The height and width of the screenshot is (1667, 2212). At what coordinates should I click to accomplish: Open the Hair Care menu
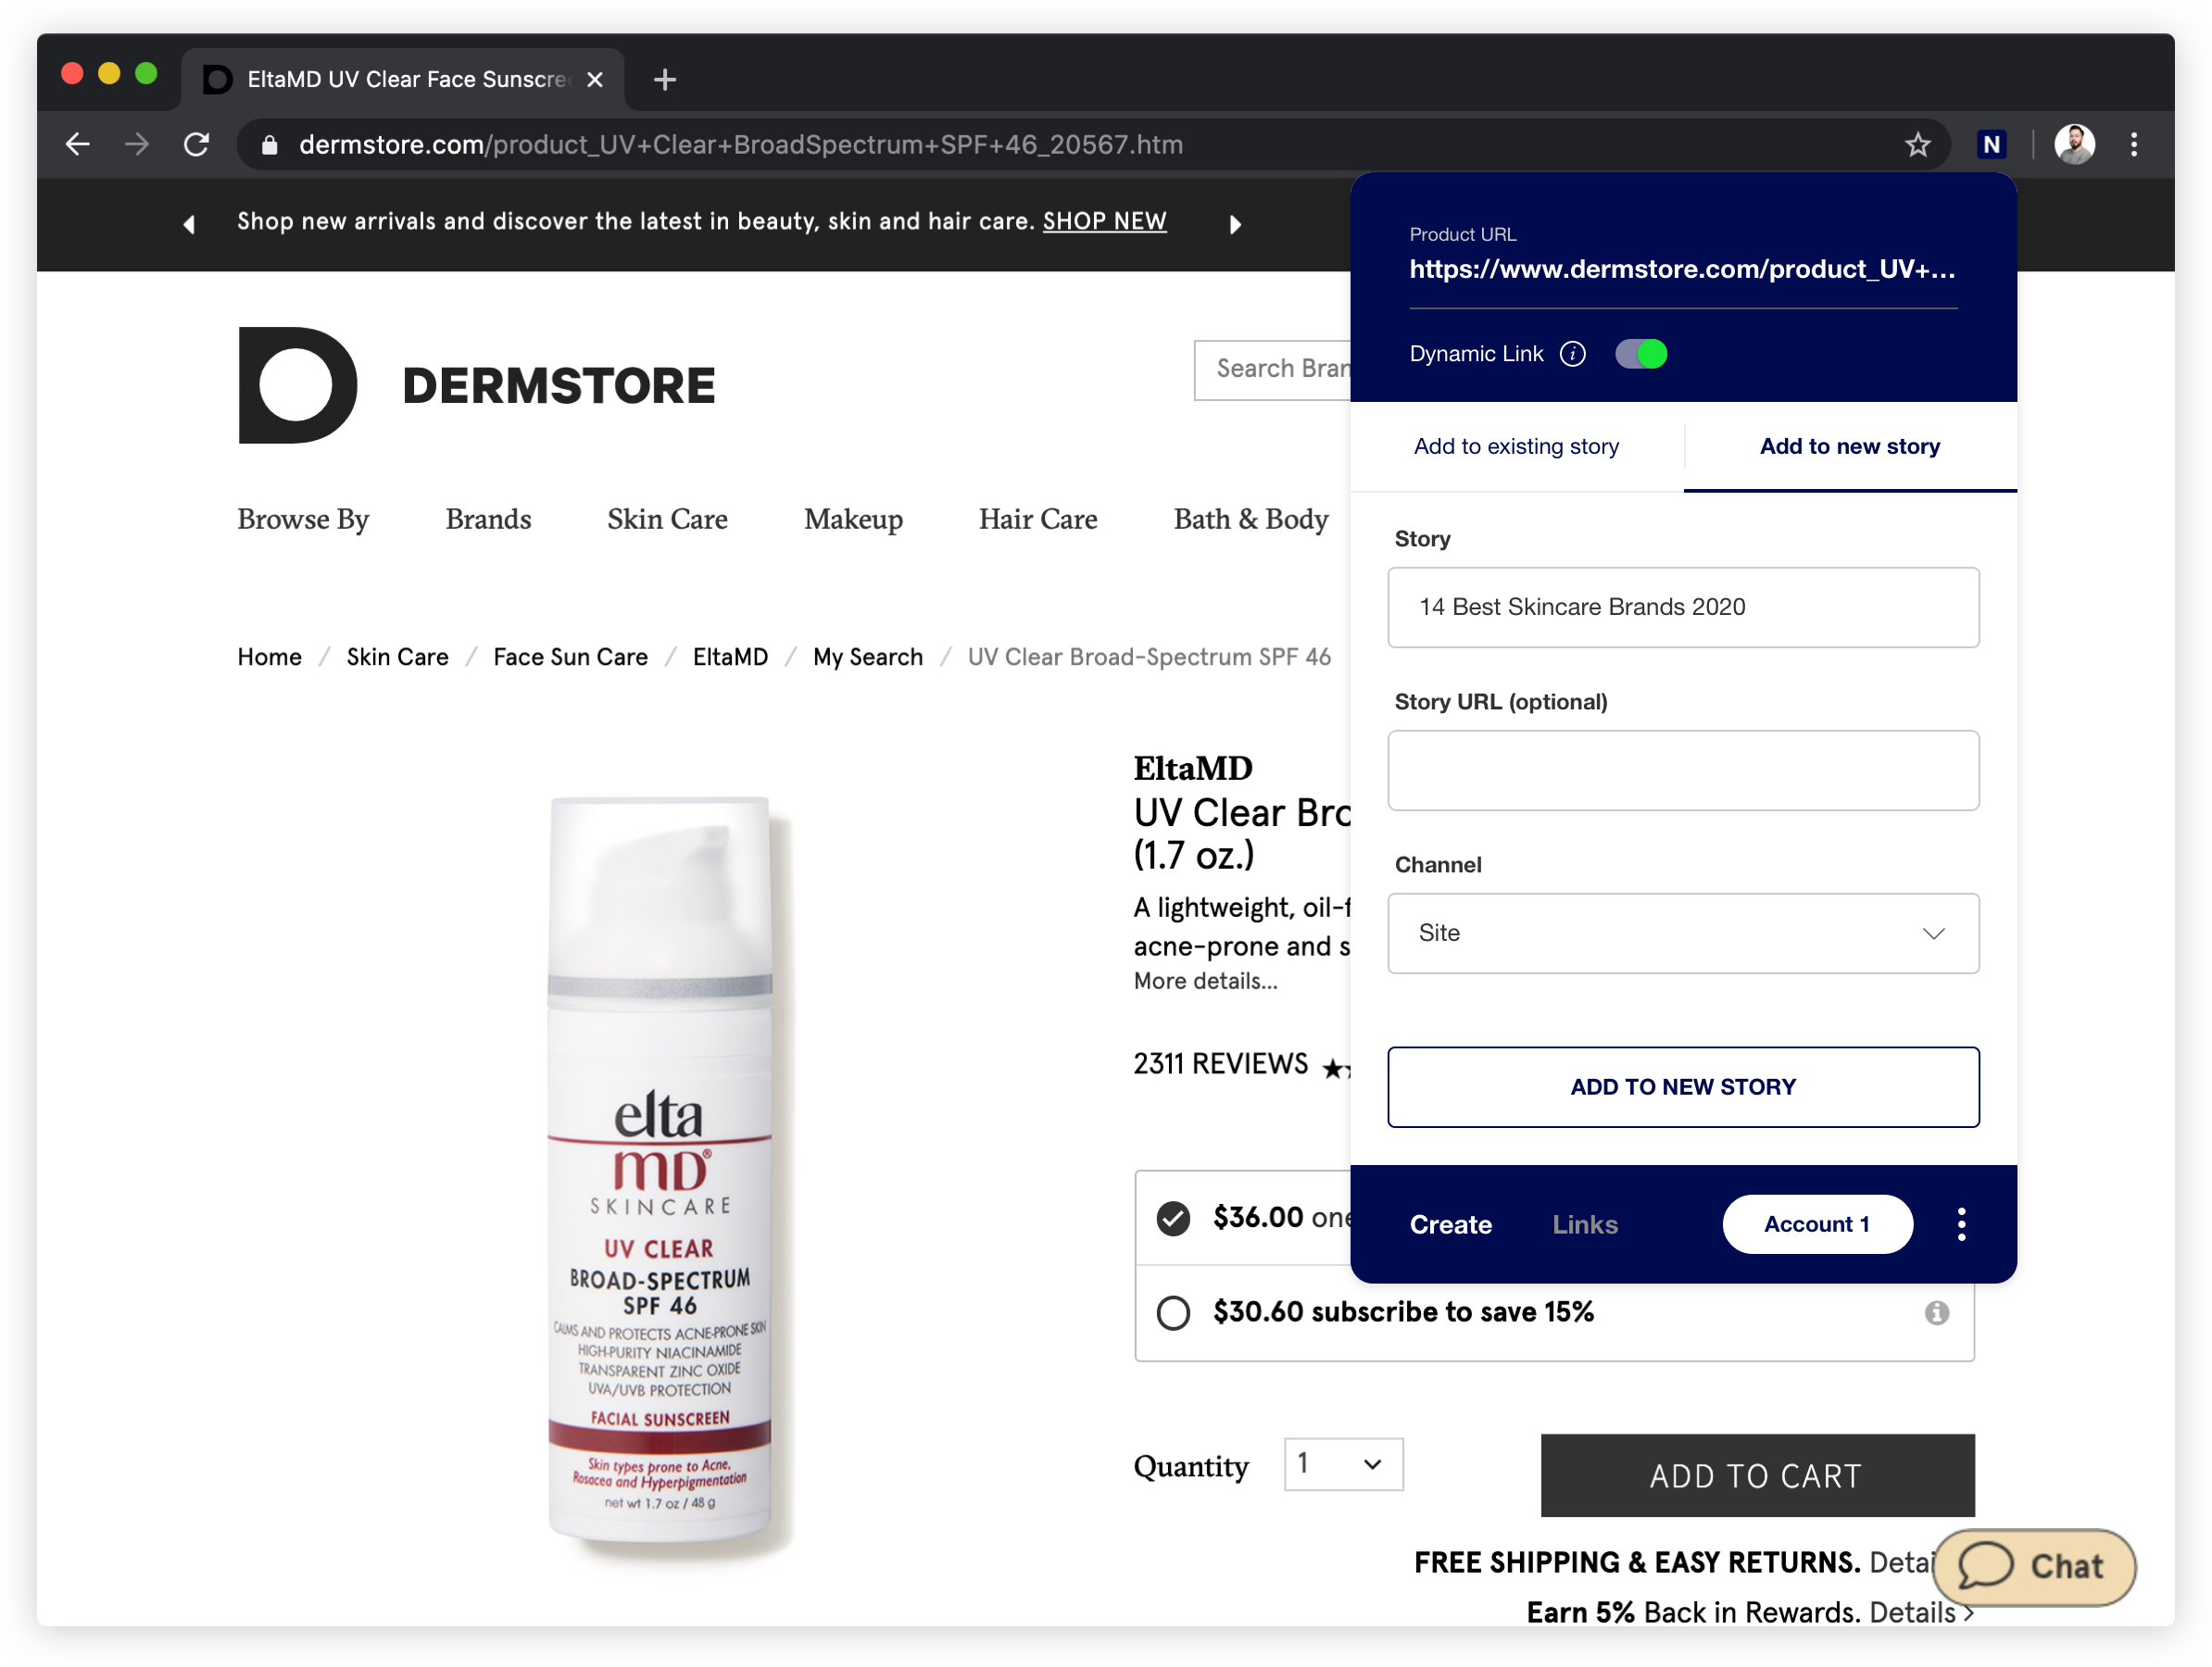click(1038, 519)
